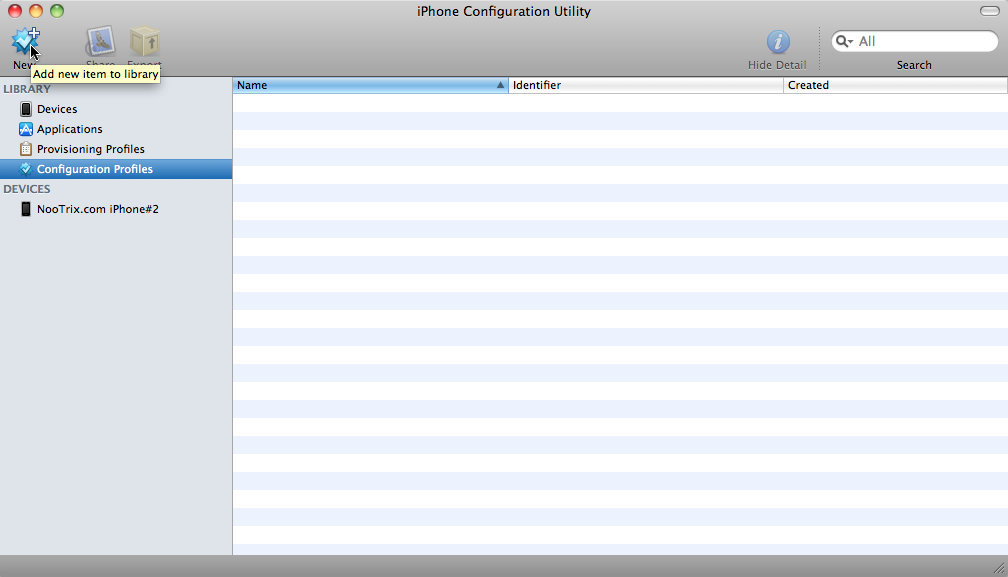Click the yellow minimize window button
This screenshot has width=1008, height=577.
(36, 11)
